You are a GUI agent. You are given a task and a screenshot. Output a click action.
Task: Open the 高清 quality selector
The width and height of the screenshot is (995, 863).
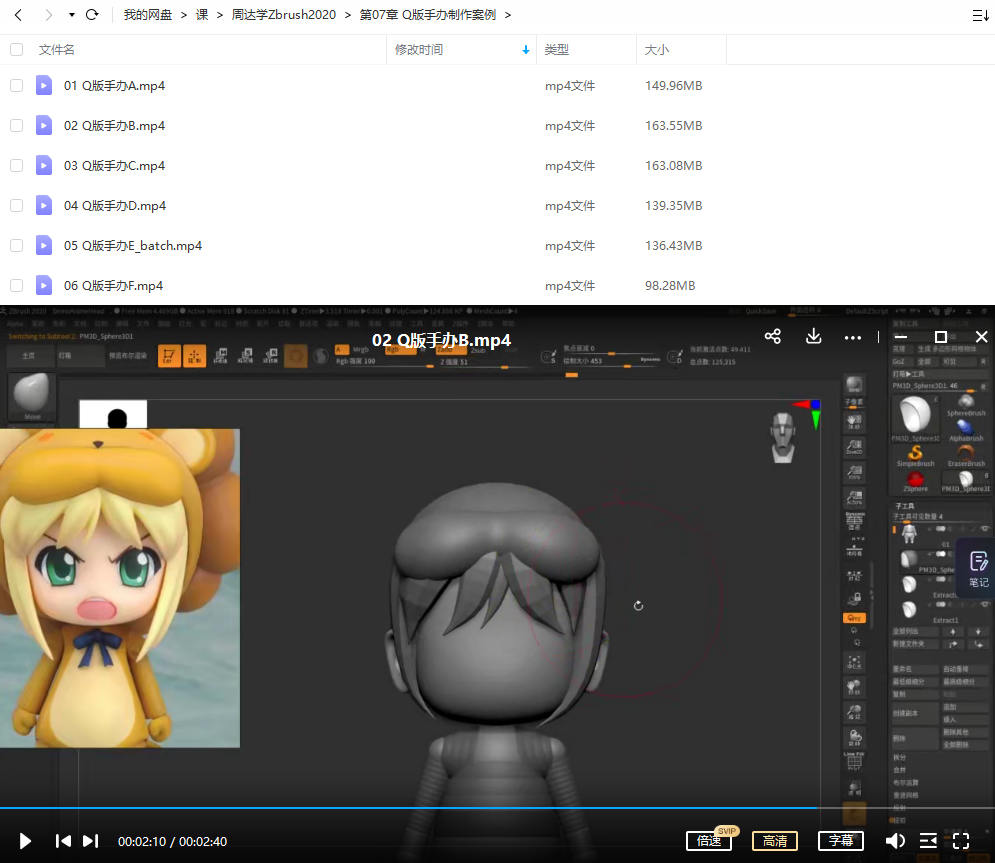point(775,841)
